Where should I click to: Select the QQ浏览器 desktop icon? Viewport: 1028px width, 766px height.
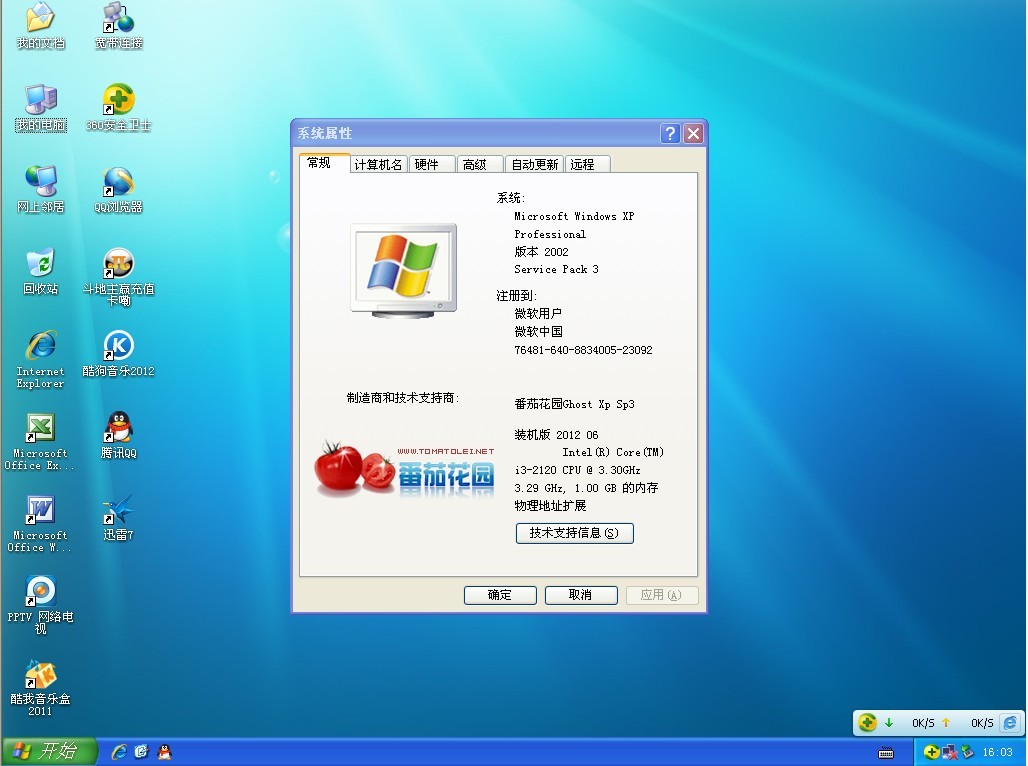pyautogui.click(x=119, y=182)
